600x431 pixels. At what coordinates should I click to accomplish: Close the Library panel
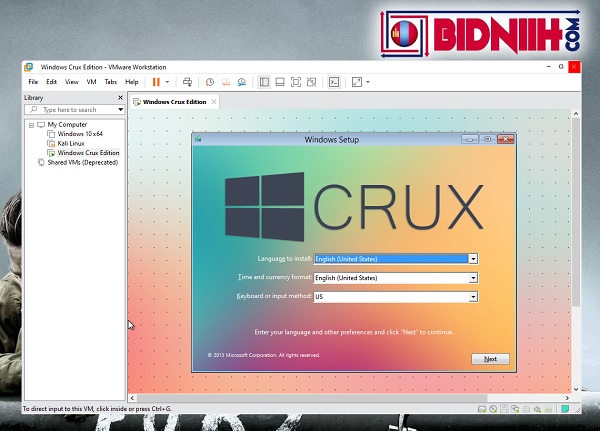(121, 98)
